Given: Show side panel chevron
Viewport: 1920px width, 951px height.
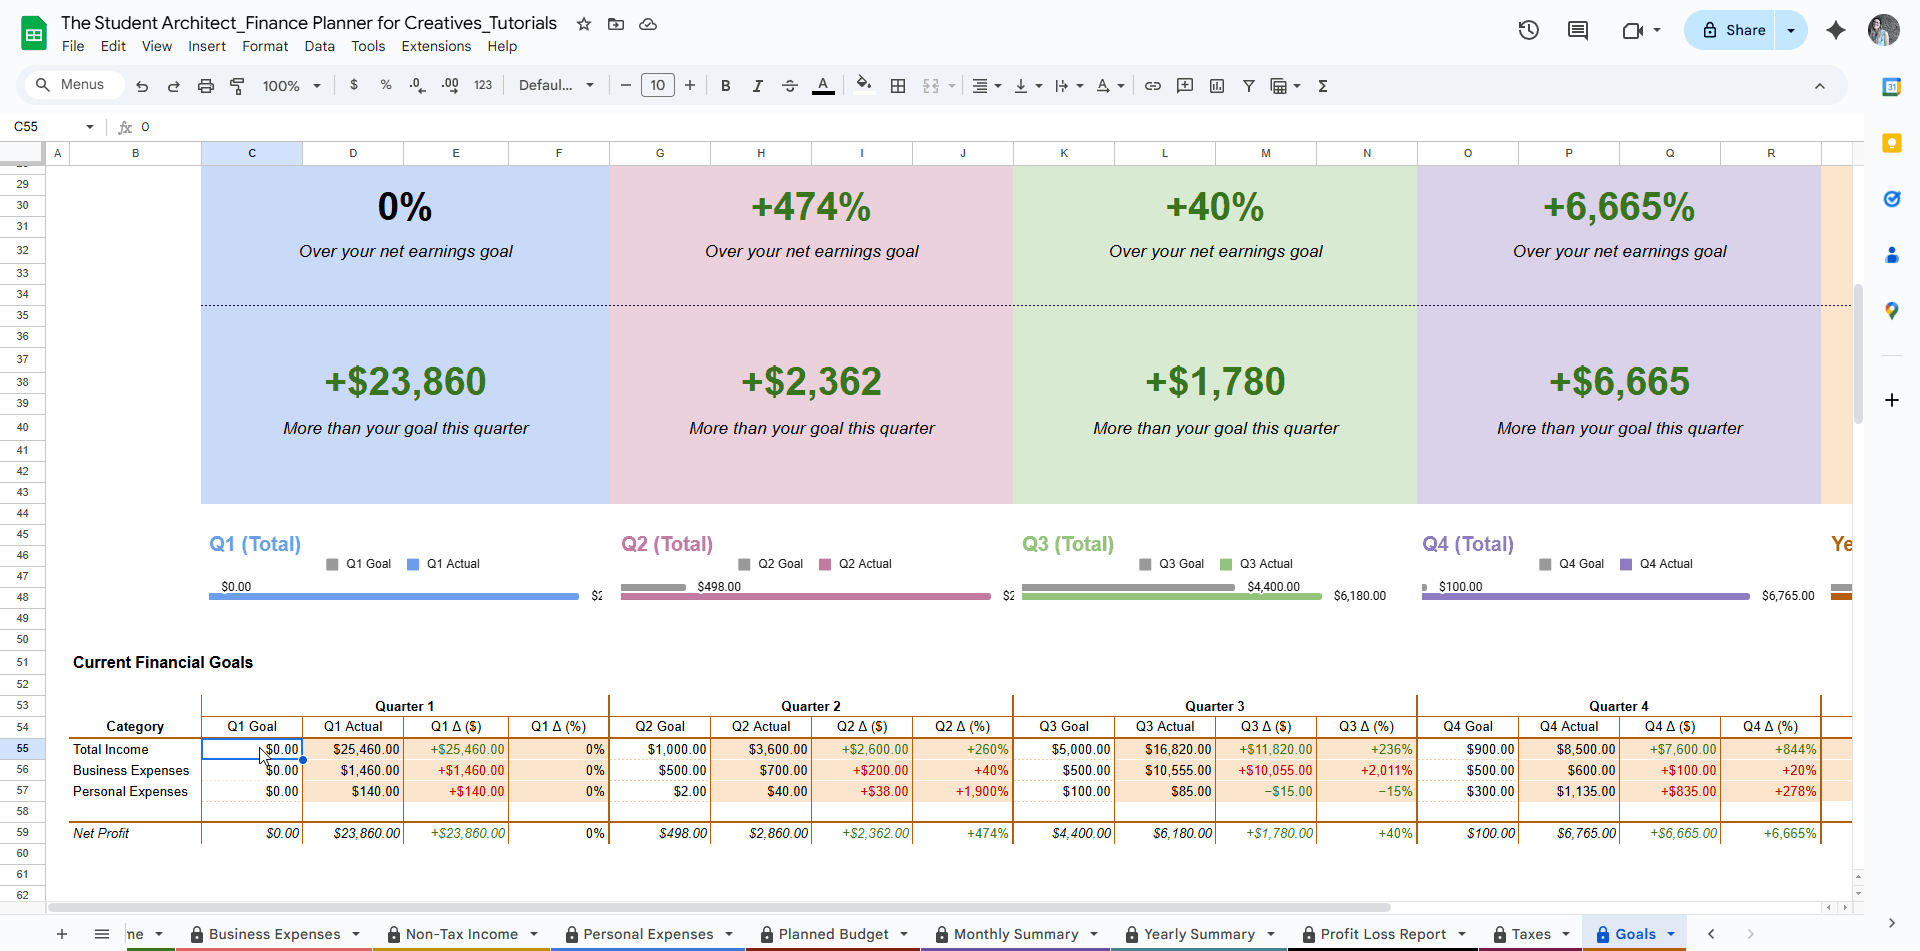Looking at the screenshot, I should coord(1891,923).
